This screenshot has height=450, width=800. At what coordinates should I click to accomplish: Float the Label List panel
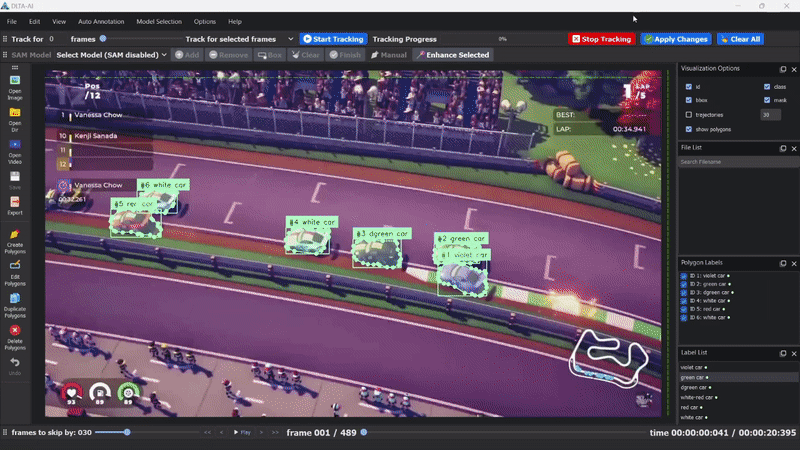click(783, 353)
